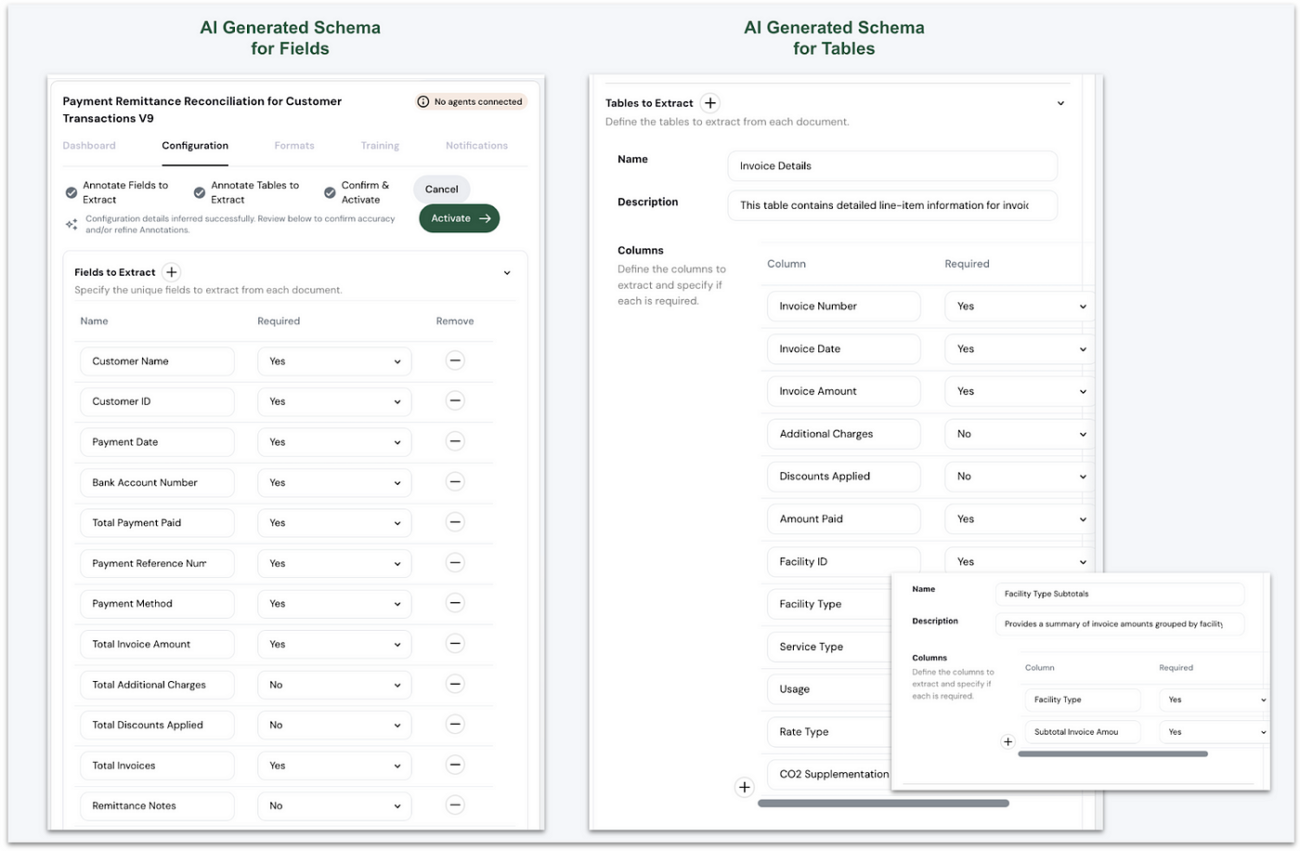1300x851 pixels.
Task: Add a new field with the plus icon
Action: pyautogui.click(x=171, y=272)
